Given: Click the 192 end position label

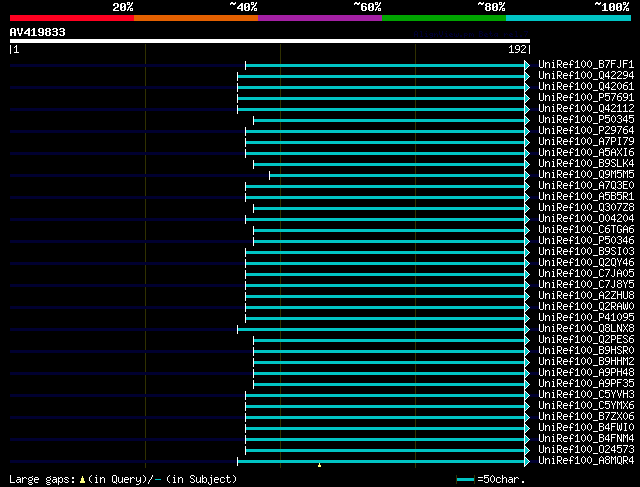Looking at the screenshot, I should (x=517, y=49).
